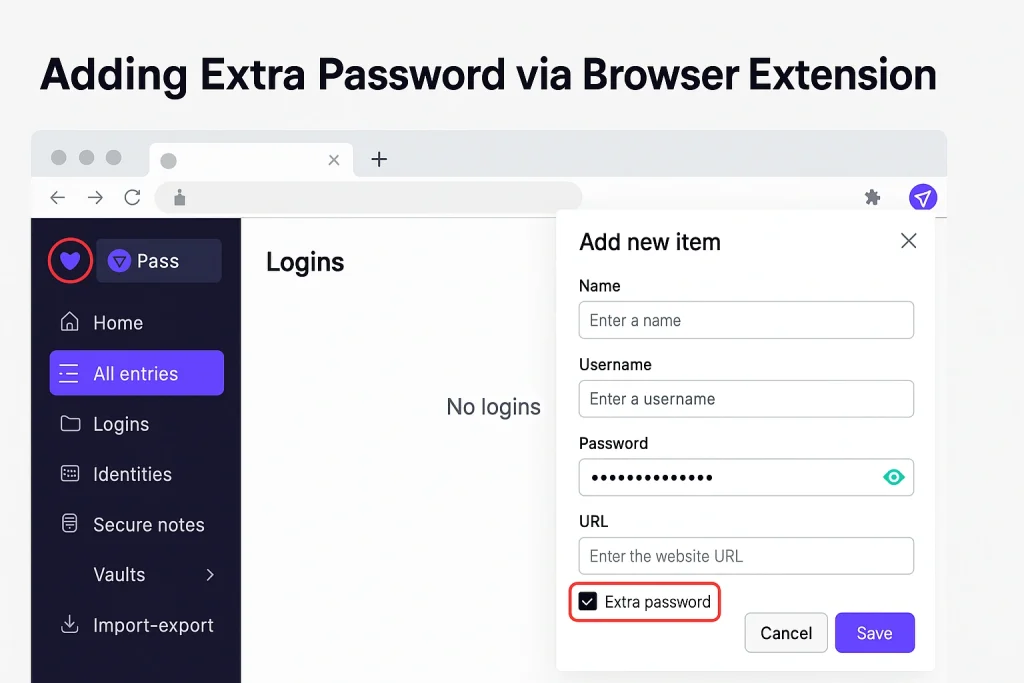This screenshot has height=683, width=1024.
Task: Close the Add new item dialog
Action: (x=908, y=241)
